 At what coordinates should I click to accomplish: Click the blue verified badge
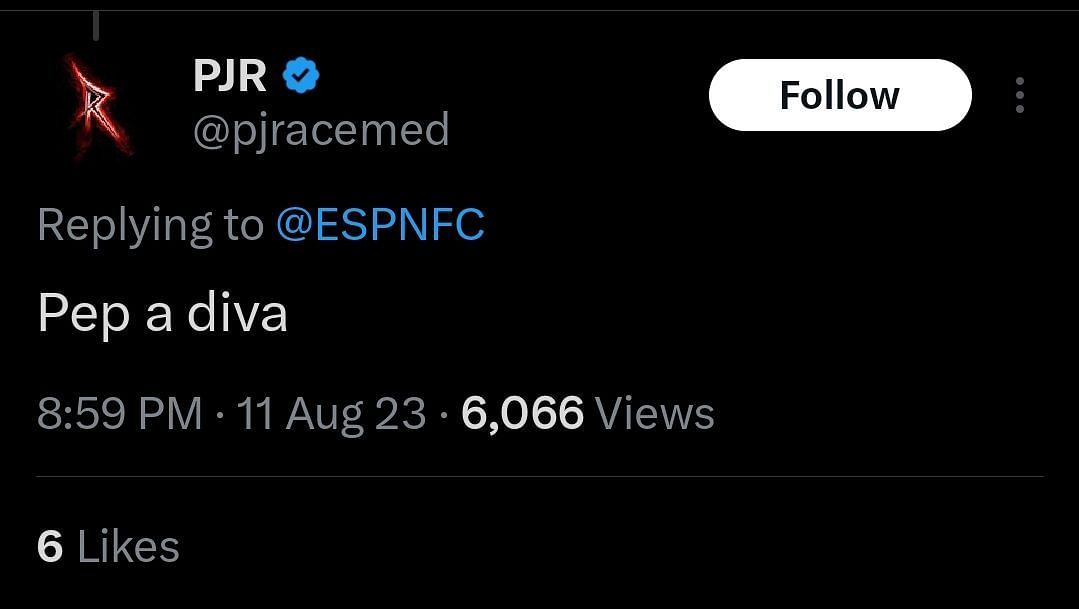(x=301, y=76)
